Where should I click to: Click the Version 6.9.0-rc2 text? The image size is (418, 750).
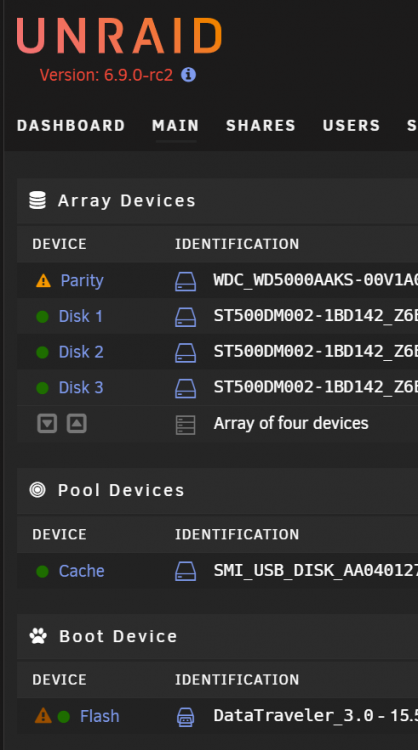click(106, 75)
